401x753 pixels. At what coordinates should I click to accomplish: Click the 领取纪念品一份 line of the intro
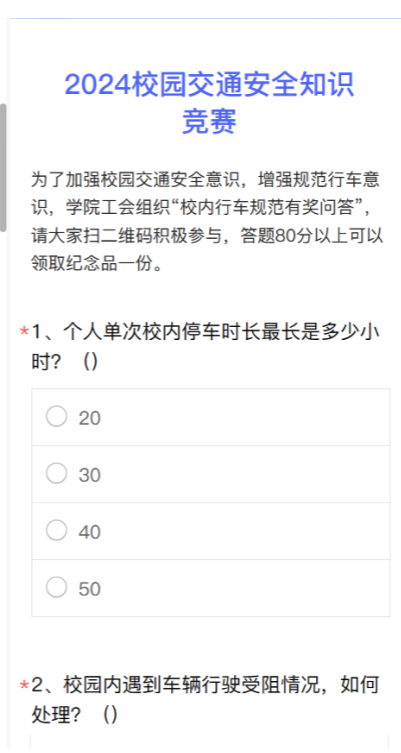point(98,264)
